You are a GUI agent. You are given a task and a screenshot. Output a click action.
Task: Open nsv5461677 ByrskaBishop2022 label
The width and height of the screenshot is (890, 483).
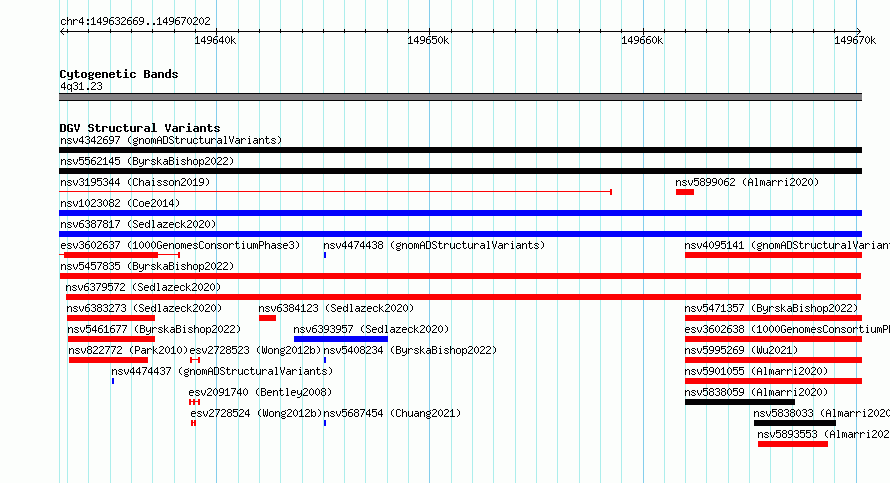click(x=154, y=329)
